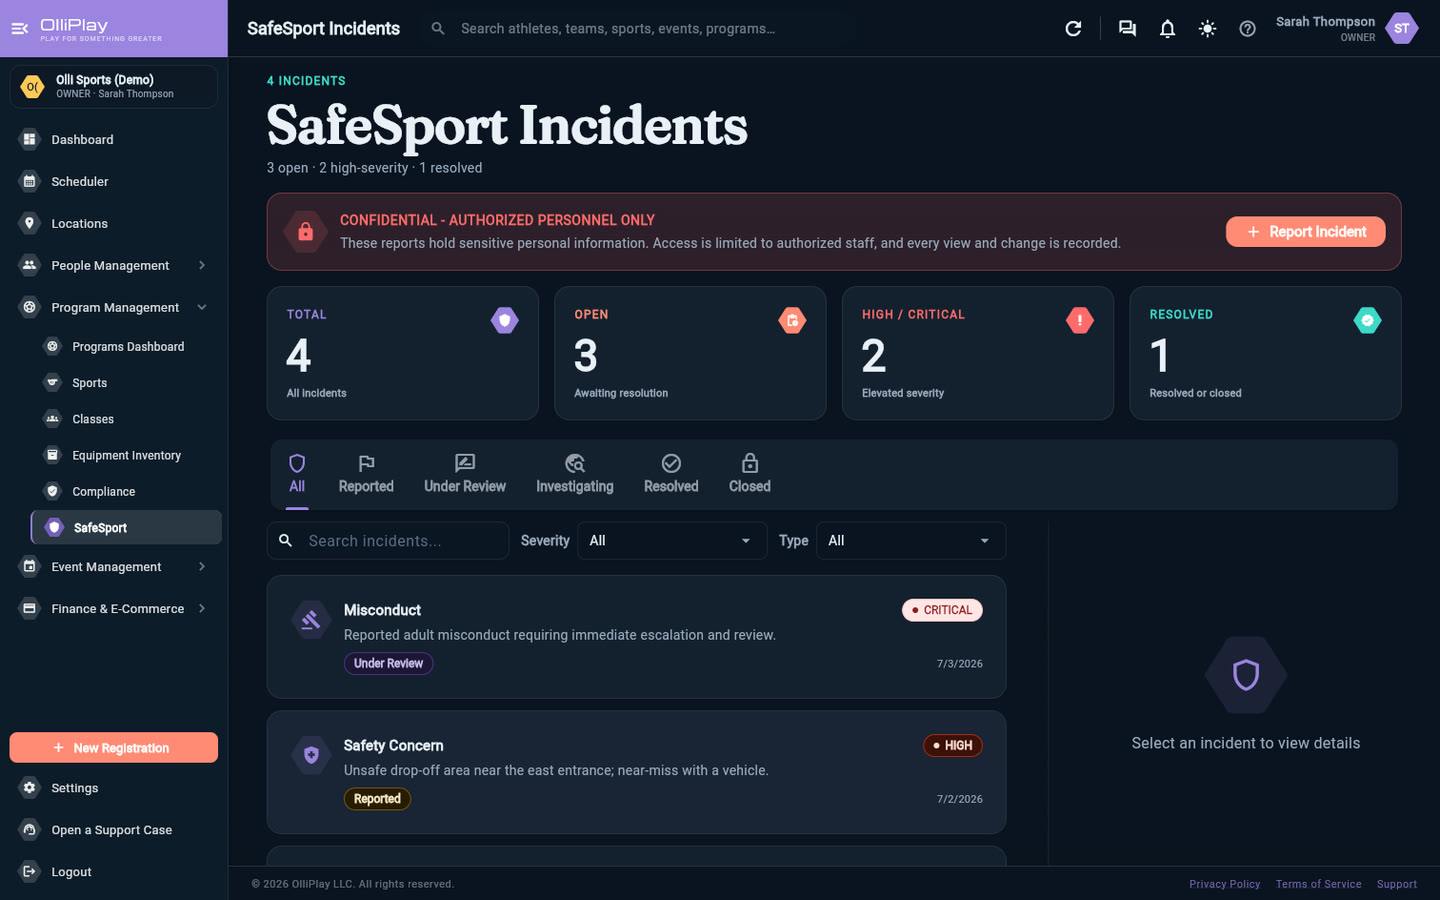Open the Olli Sports (Demo) organization switcher
The width and height of the screenshot is (1440, 900).
114,86
